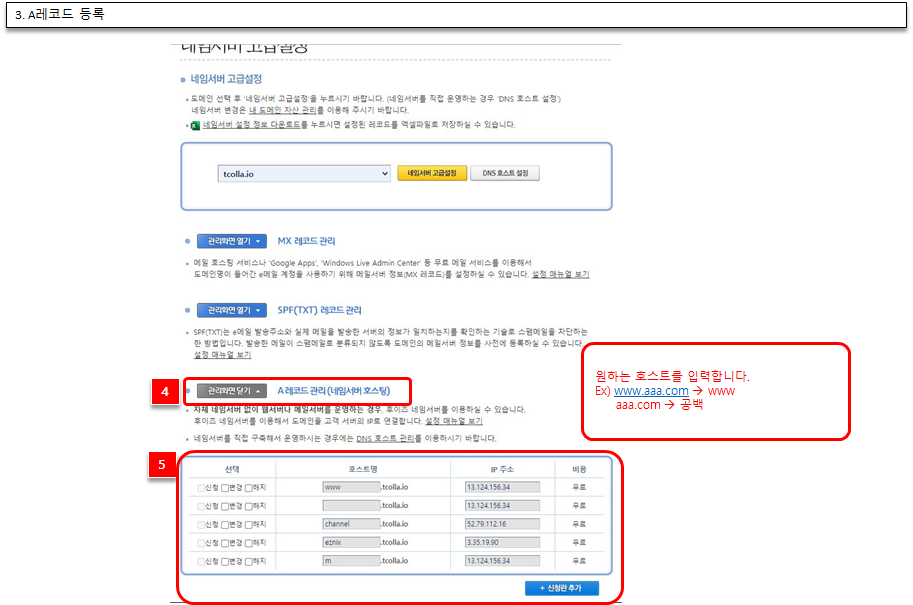The width and height of the screenshot is (913, 605).
Task: Click the channel host name field
Action: 352,523
